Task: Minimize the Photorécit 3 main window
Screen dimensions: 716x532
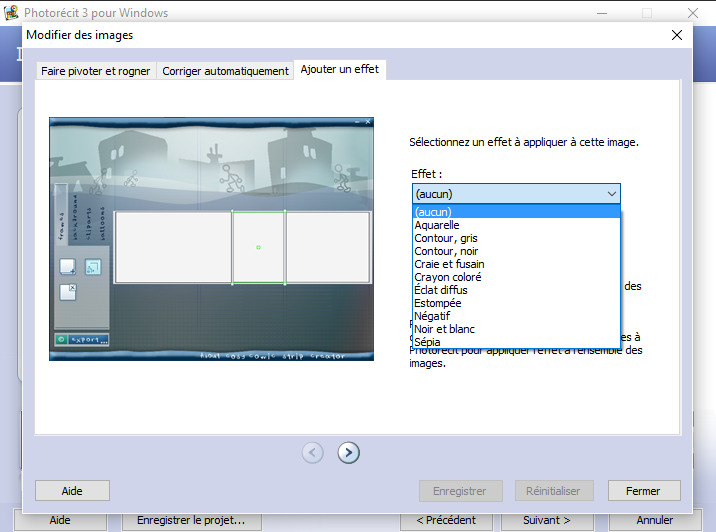Action: [602, 13]
